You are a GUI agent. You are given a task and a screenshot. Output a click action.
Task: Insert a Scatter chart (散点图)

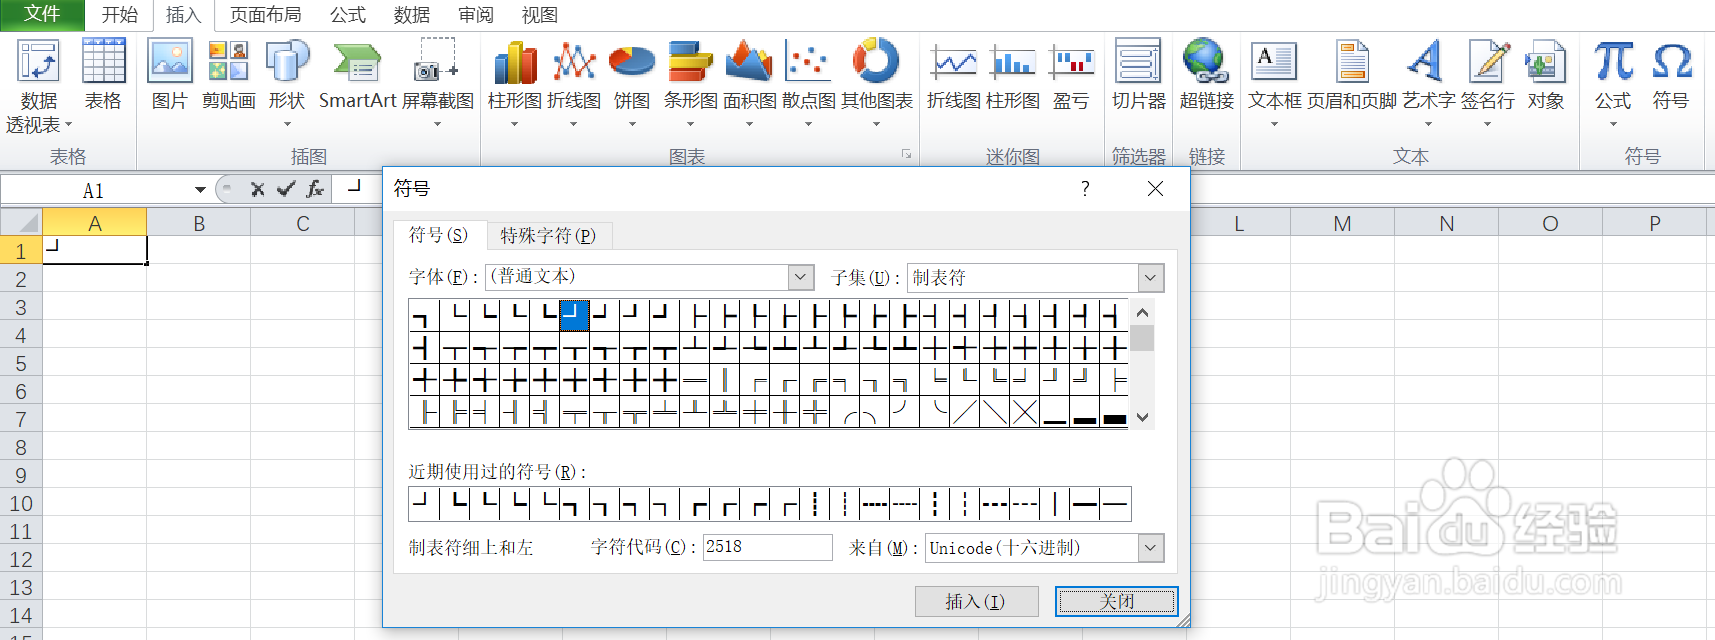point(808,84)
